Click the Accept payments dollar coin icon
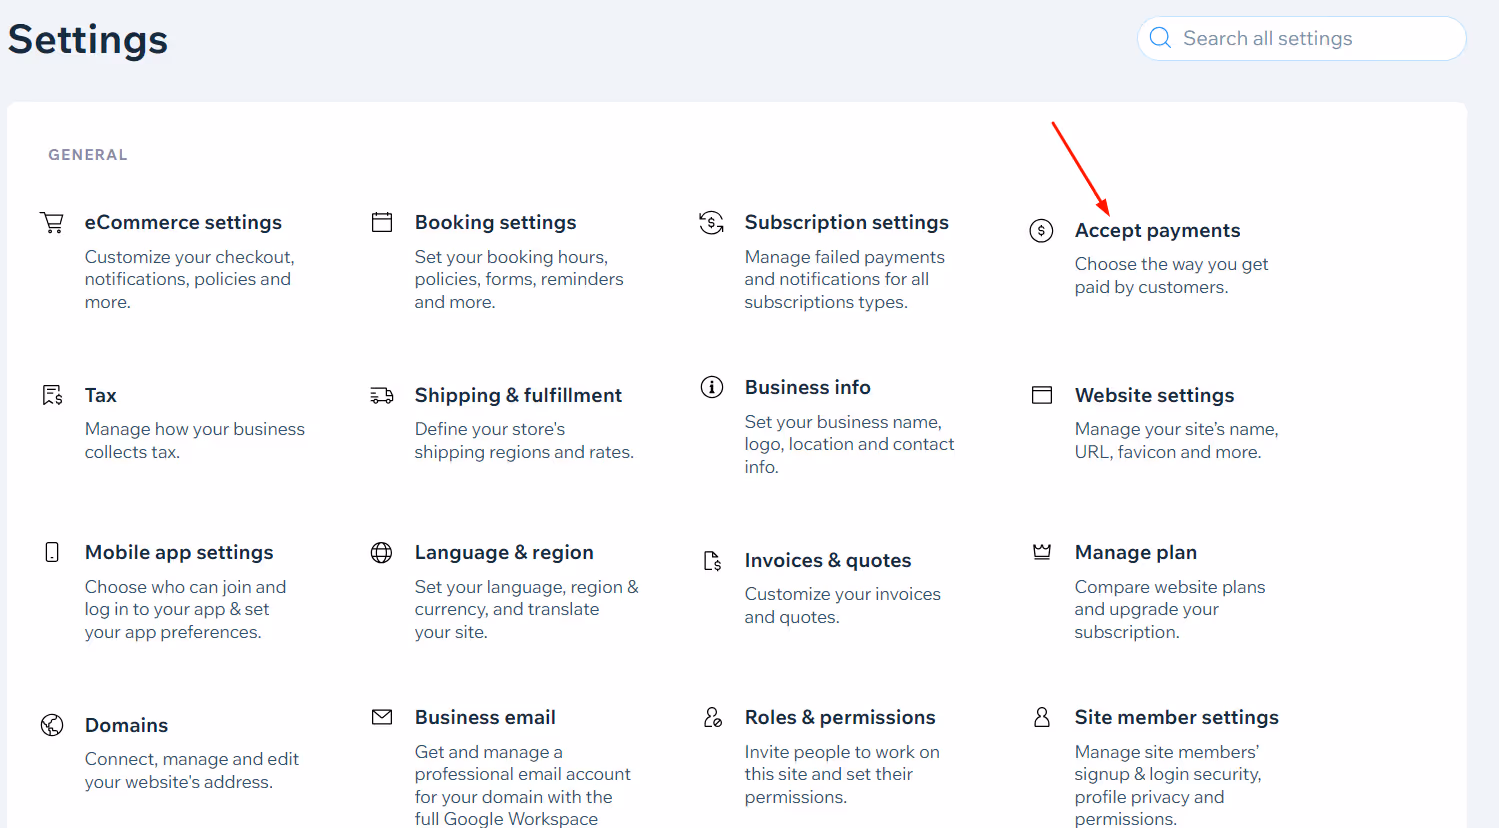This screenshot has height=828, width=1499. pos(1041,231)
